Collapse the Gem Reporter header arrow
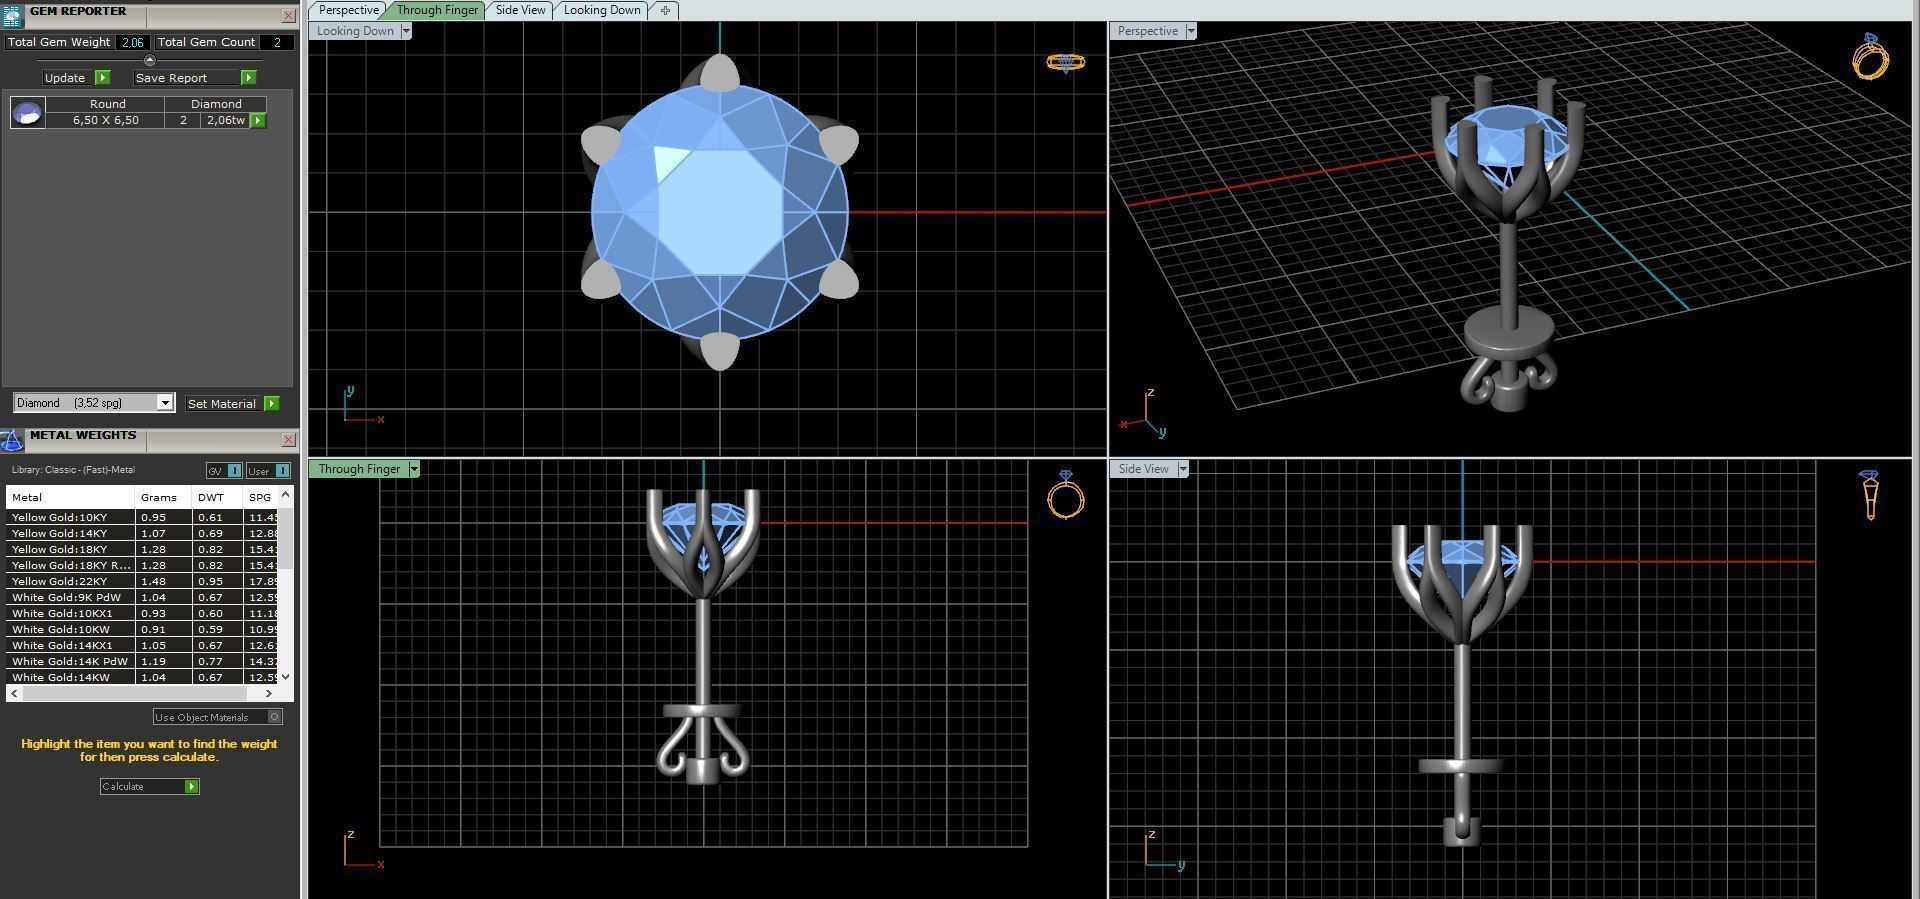Screen dimensions: 1920x899 click(150, 60)
